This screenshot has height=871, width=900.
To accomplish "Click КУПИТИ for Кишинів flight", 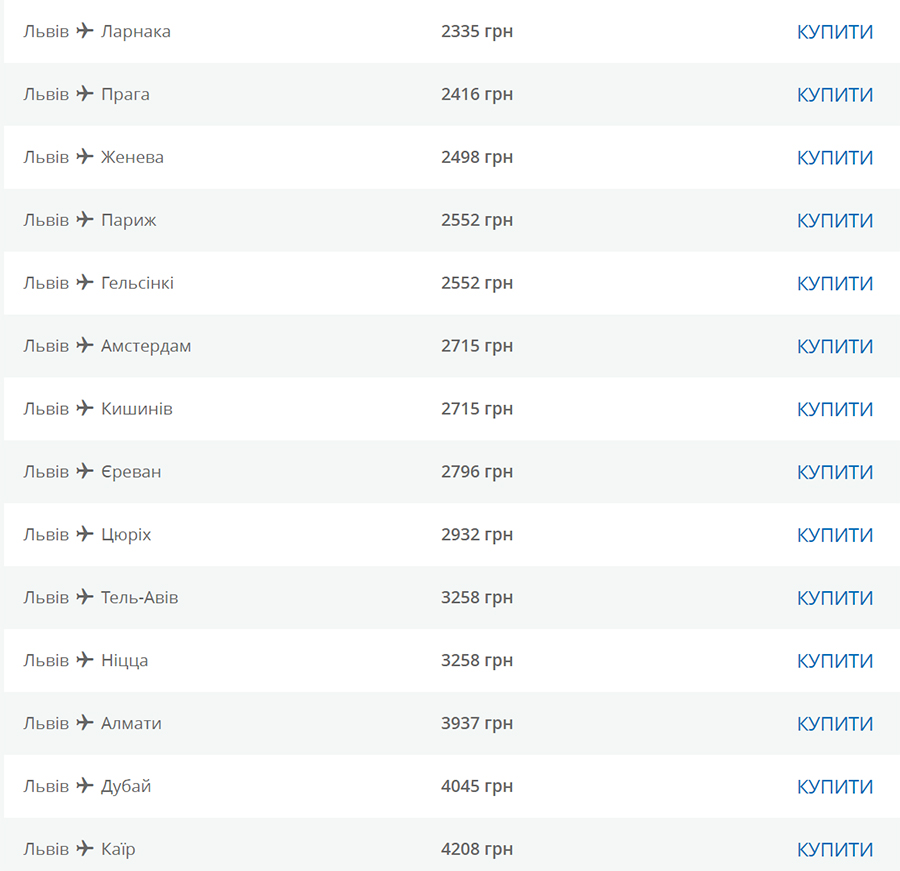I will click(x=835, y=409).
